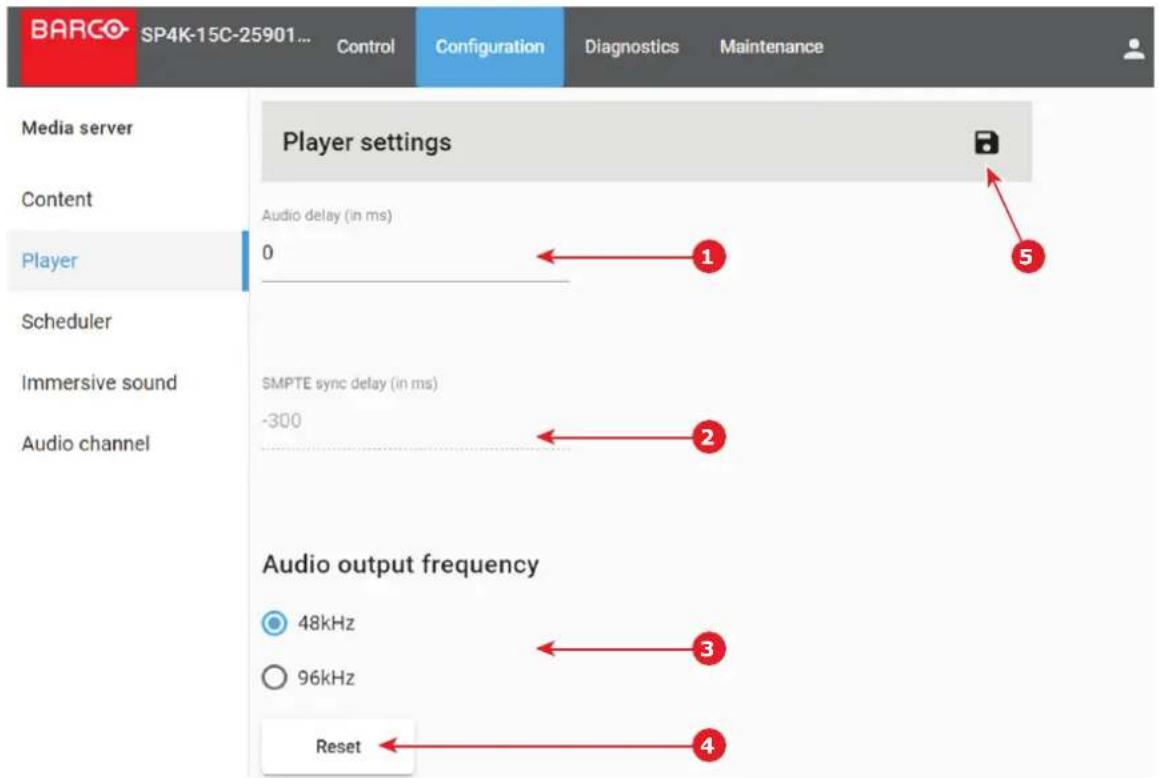Screen dimensions: 1159x778
Task: Click the save icon in Player settings
Action: [986, 142]
